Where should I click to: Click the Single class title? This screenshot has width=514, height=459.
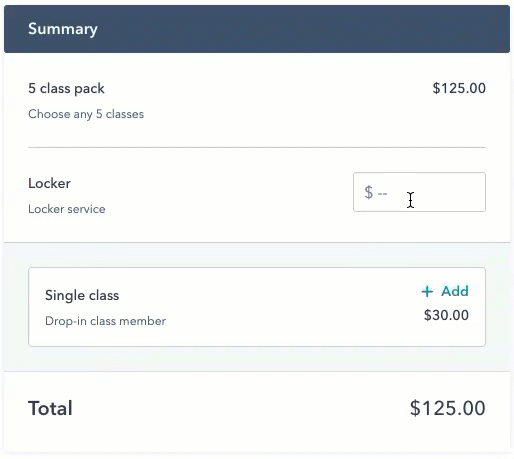point(82,295)
